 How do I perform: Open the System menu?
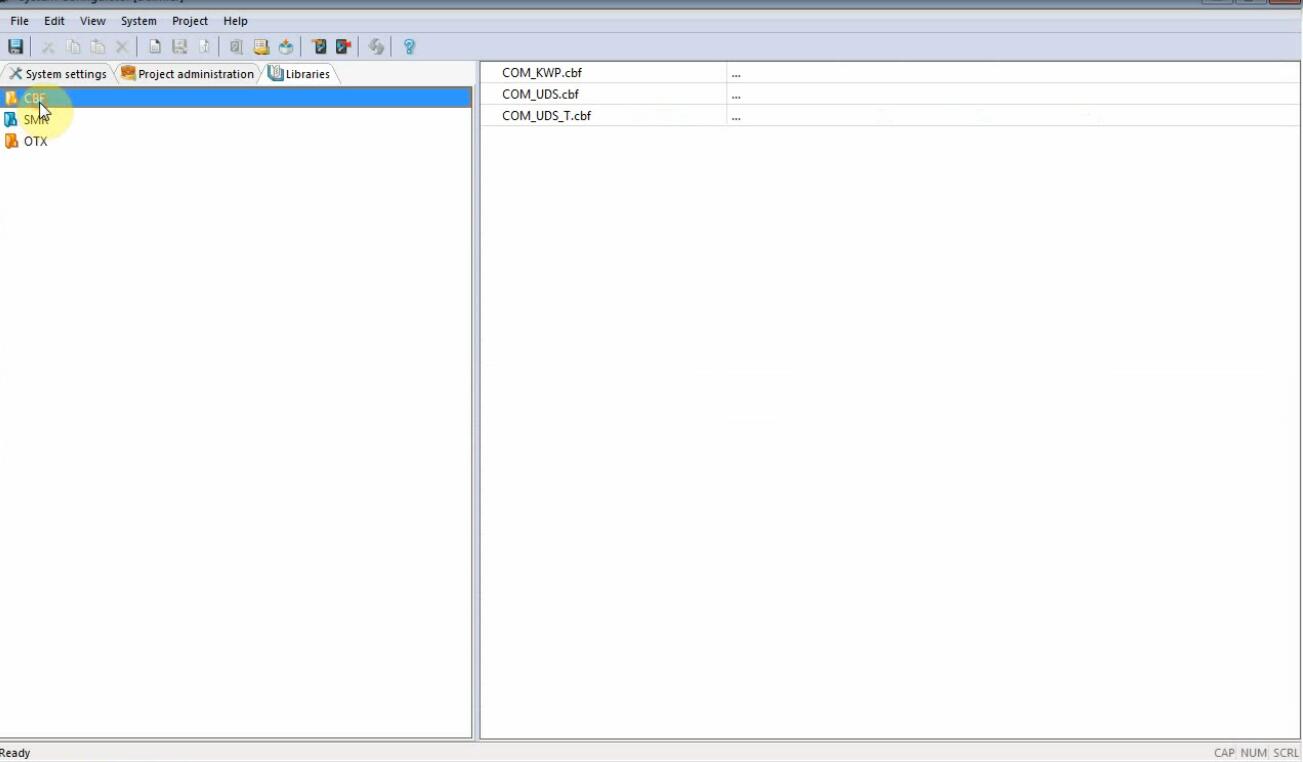138,21
